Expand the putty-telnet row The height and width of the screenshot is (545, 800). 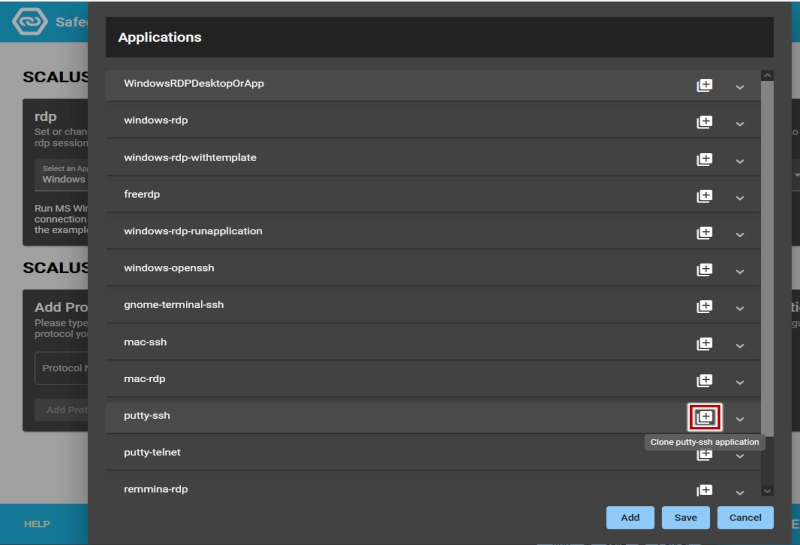pos(739,456)
